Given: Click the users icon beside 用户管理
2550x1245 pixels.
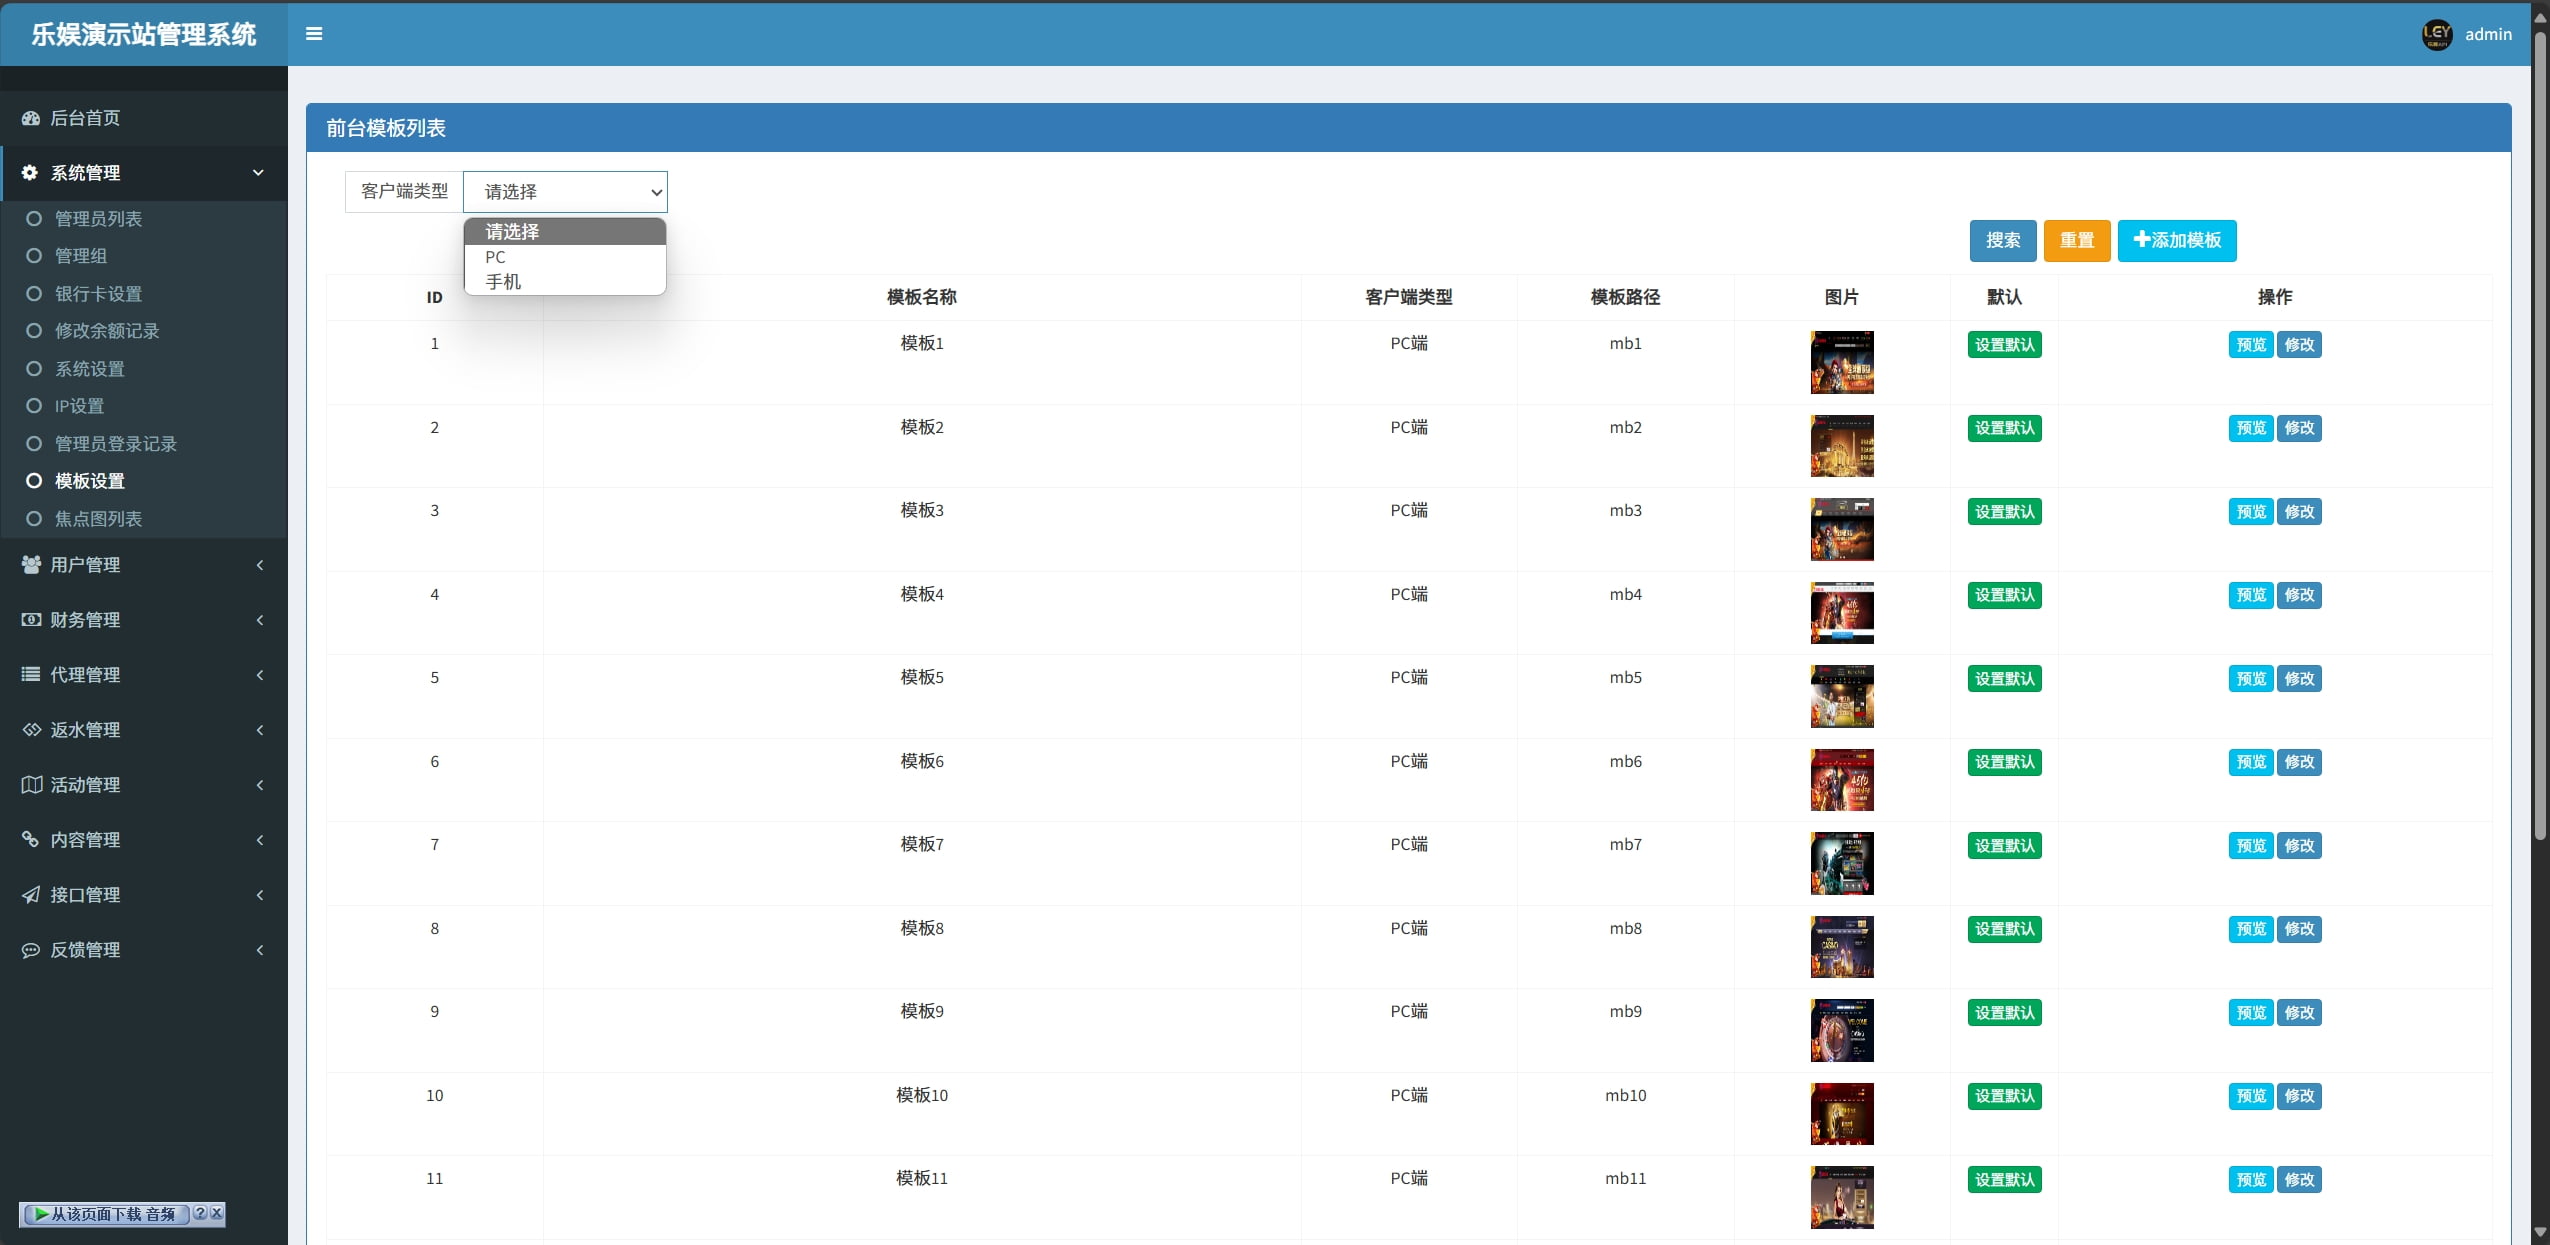Looking at the screenshot, I should pyautogui.click(x=31, y=565).
